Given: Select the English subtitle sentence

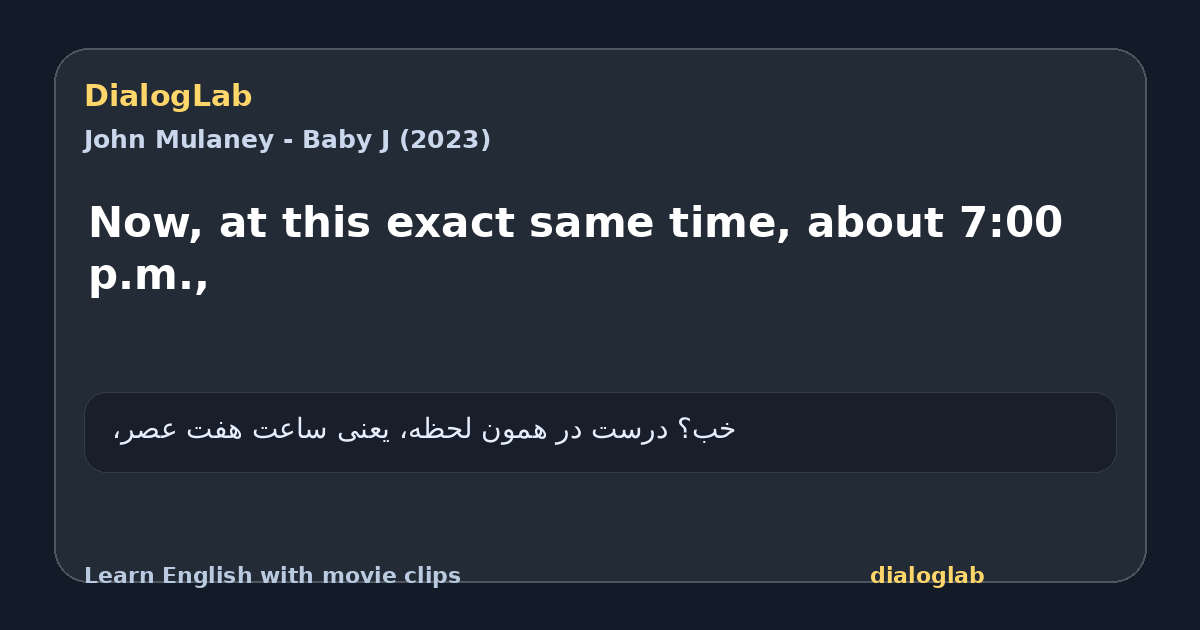Looking at the screenshot, I should [x=575, y=248].
